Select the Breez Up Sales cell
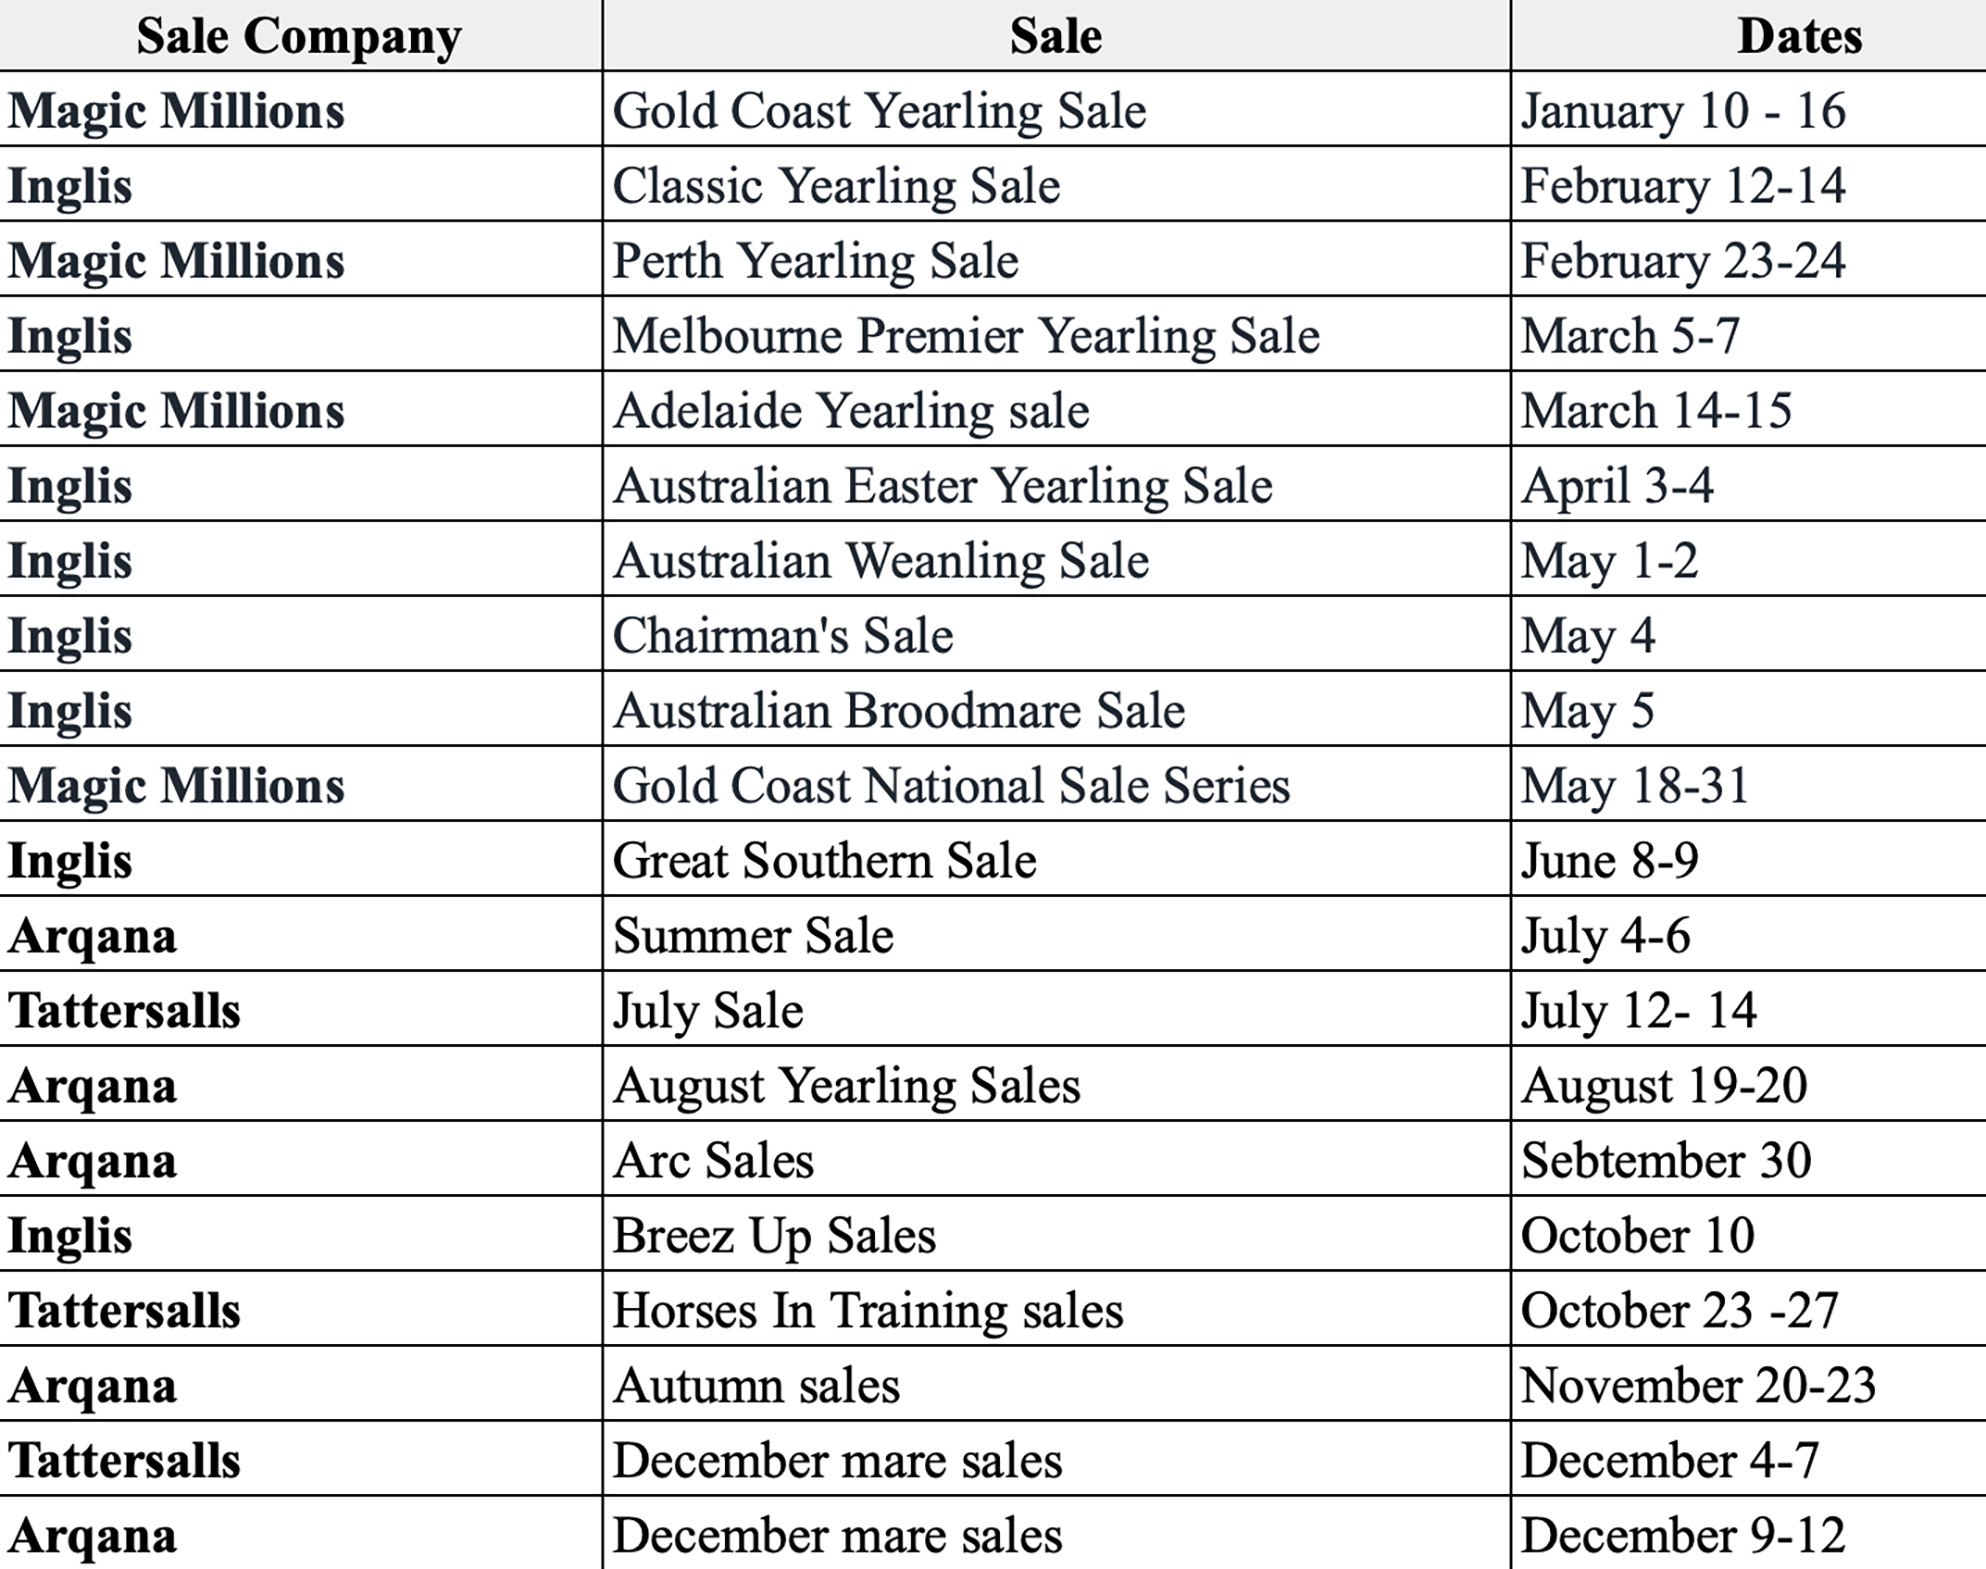This screenshot has height=1569, width=1986. click(1056, 1234)
